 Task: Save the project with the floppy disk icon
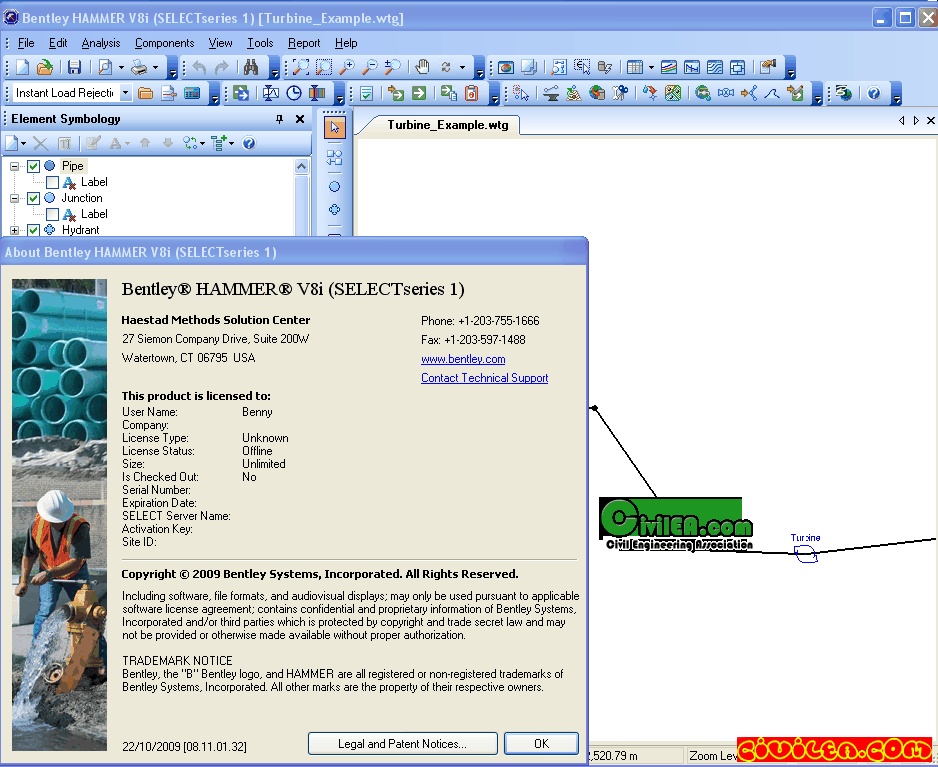click(74, 67)
